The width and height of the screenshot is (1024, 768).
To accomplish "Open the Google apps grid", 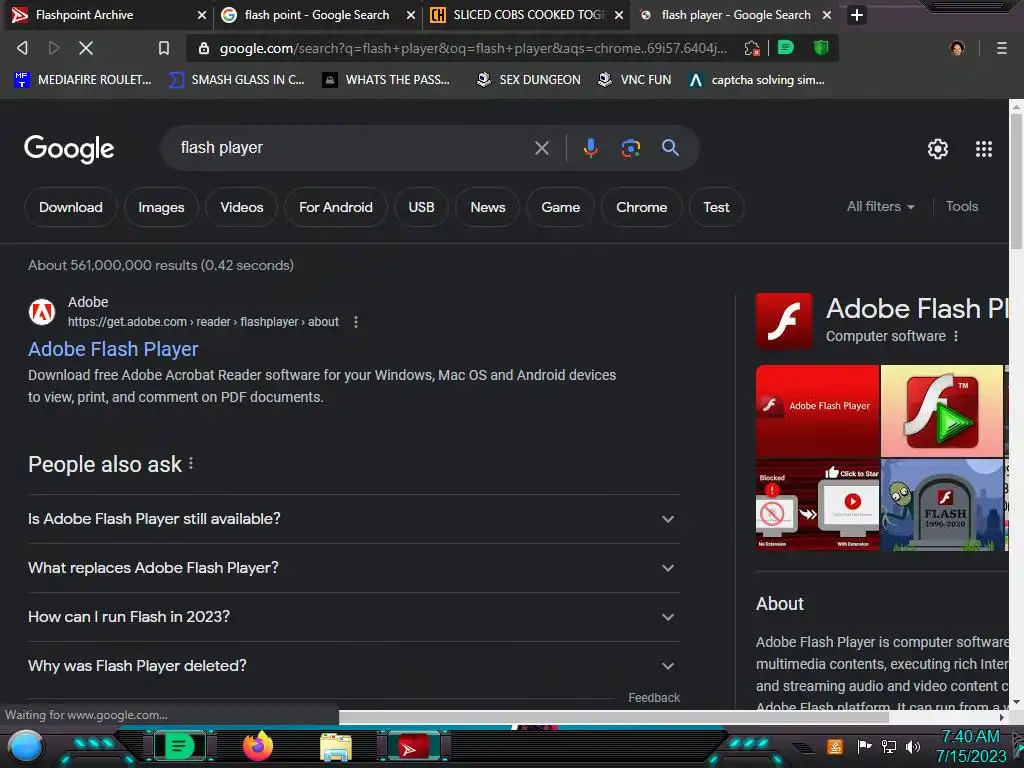I will [984, 149].
